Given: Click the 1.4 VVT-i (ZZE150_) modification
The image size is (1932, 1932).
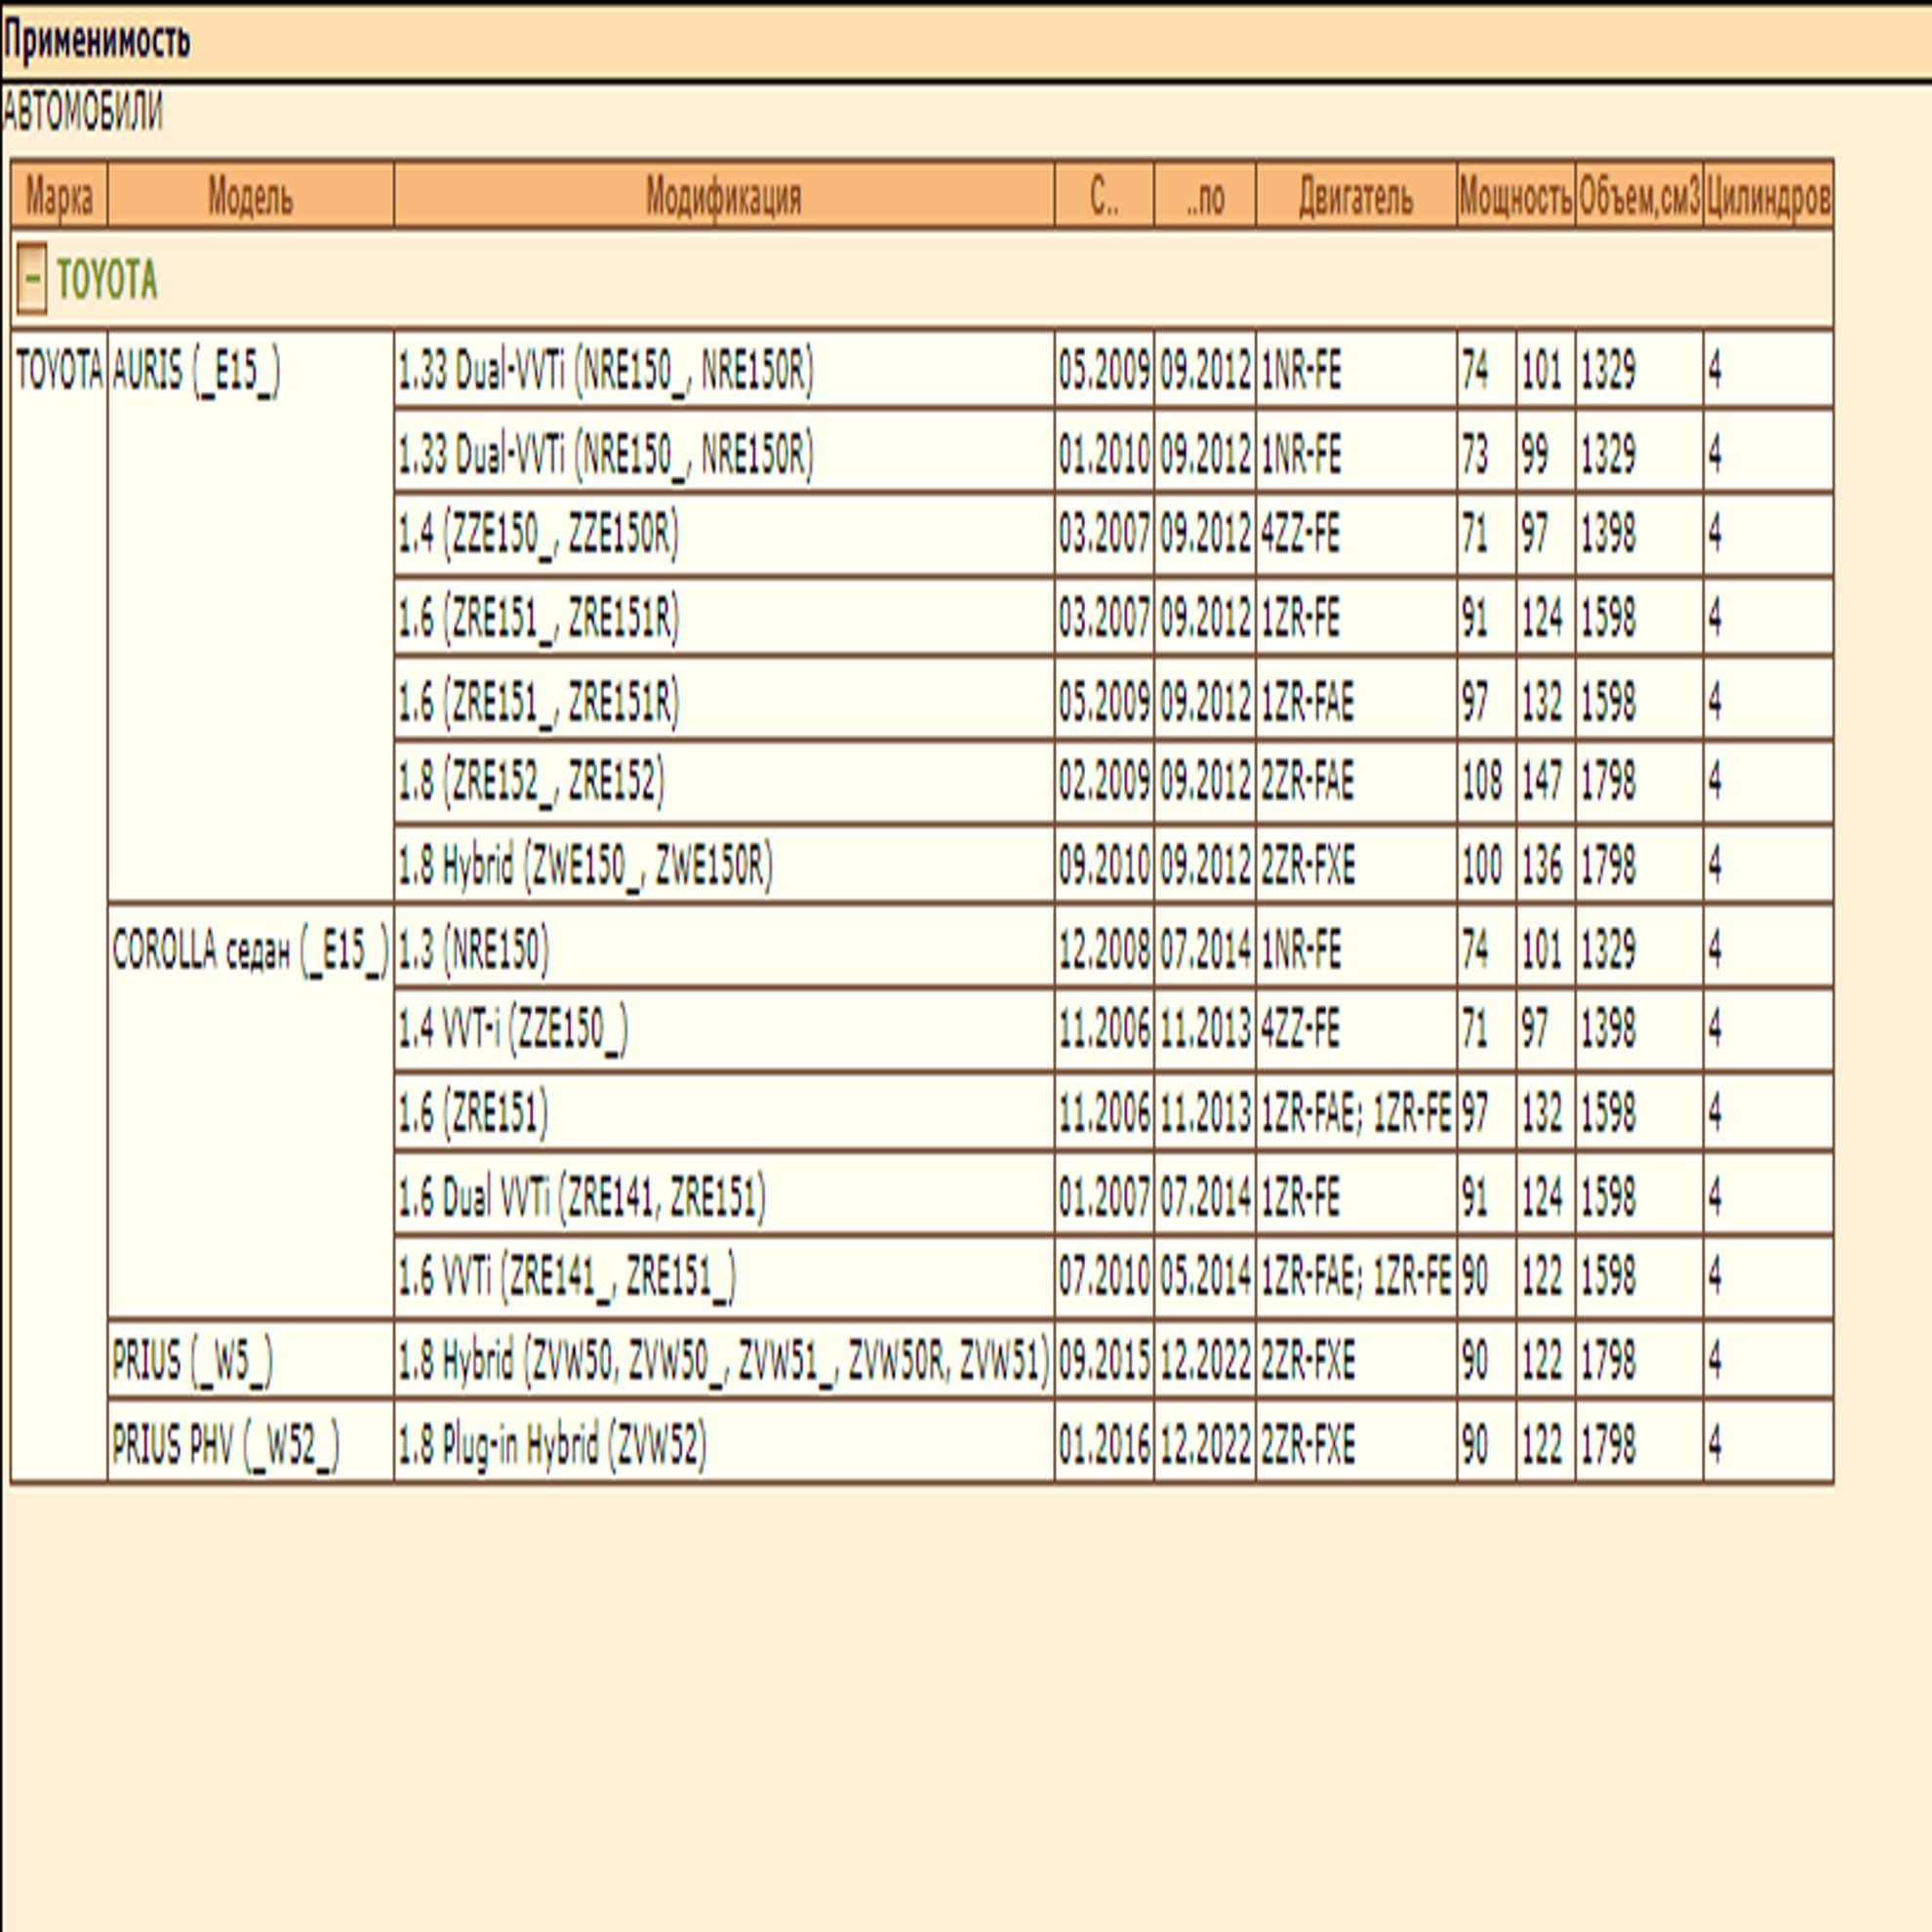Looking at the screenshot, I should click(513, 1029).
